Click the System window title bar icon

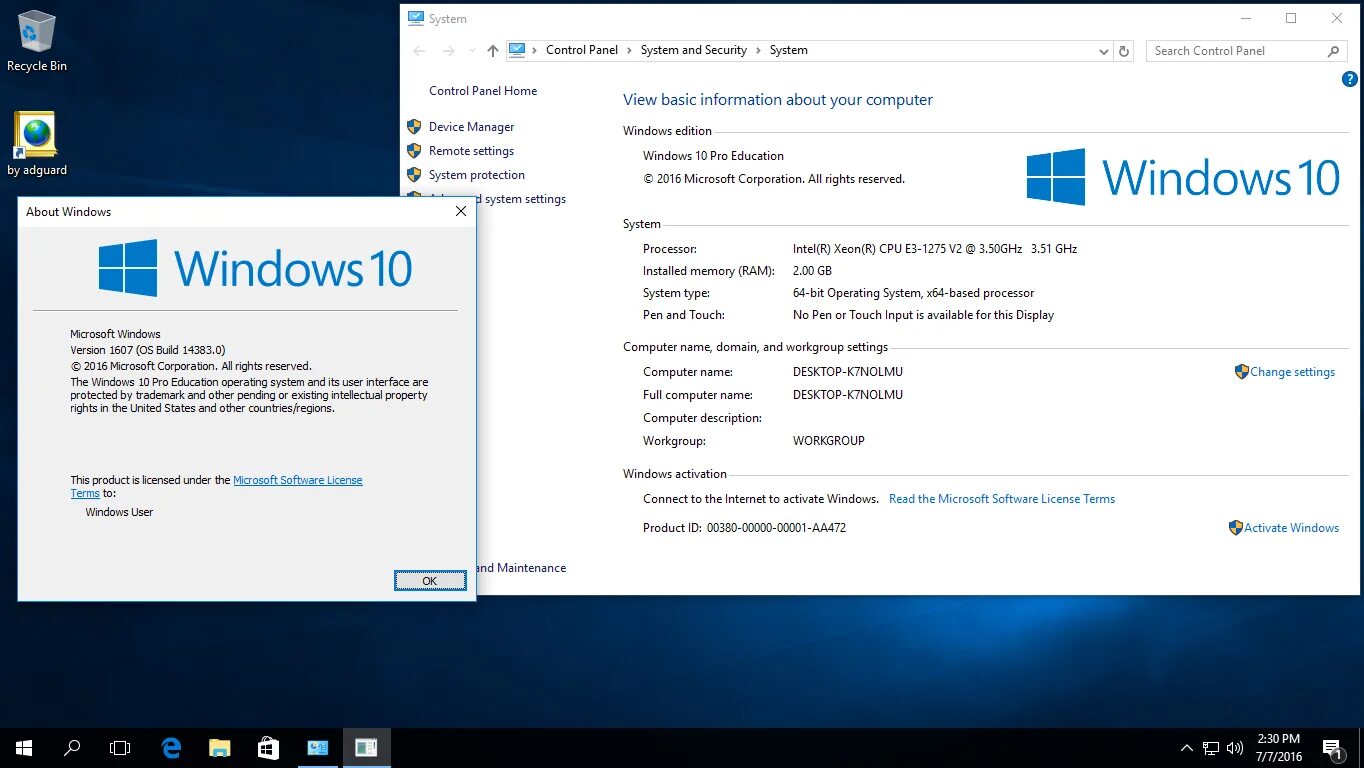[416, 18]
